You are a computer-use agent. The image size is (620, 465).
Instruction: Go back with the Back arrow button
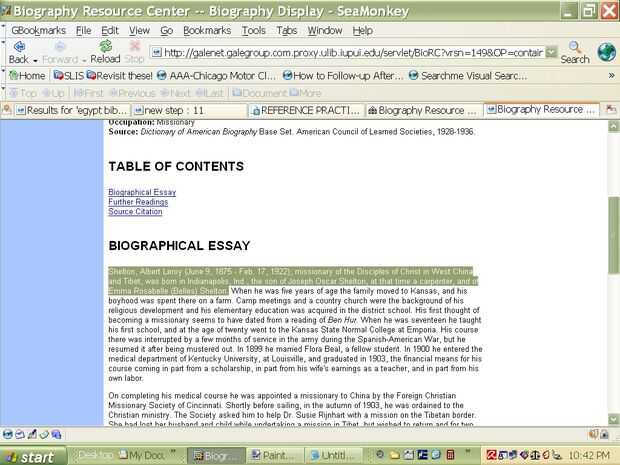pos(19,52)
